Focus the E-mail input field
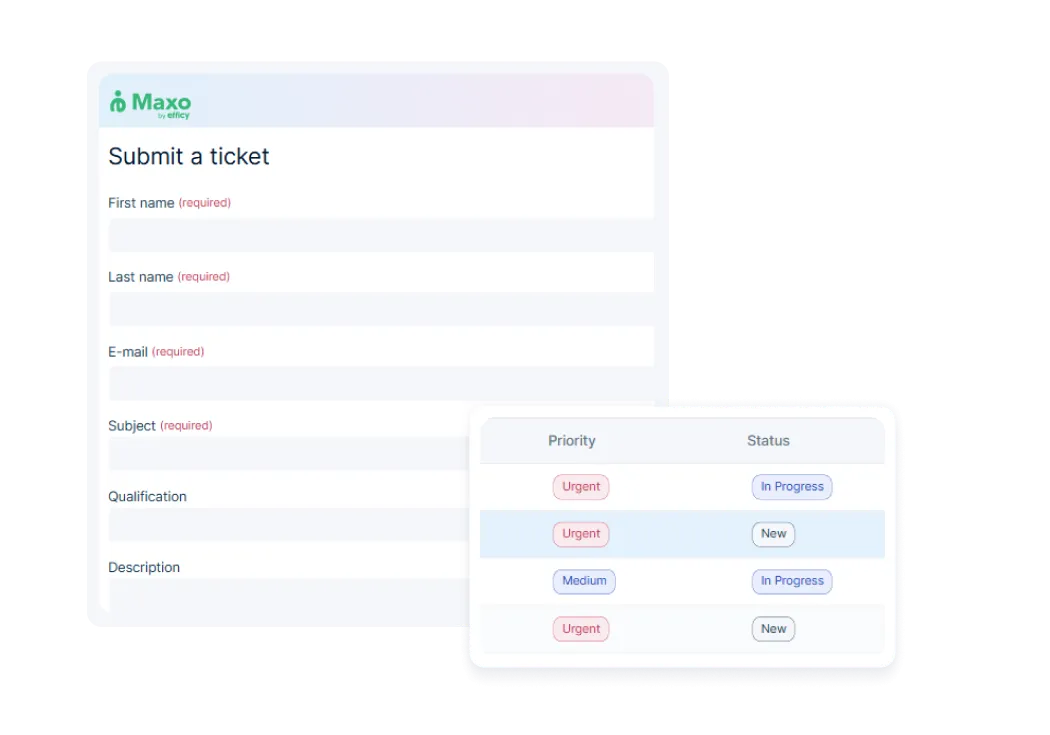Screen dimensions: 1050x735 point(381,384)
